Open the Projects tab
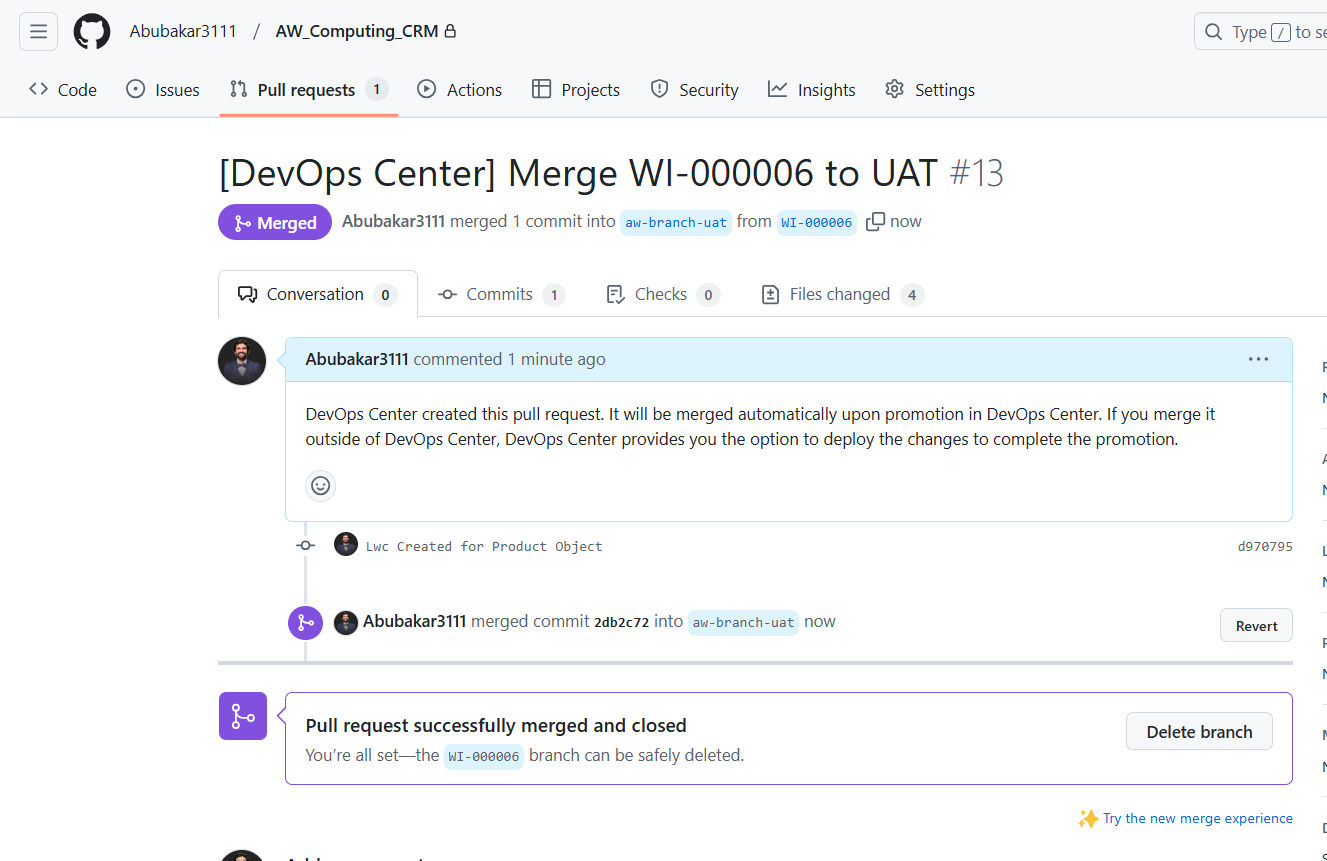The height and width of the screenshot is (861, 1327). (x=576, y=89)
